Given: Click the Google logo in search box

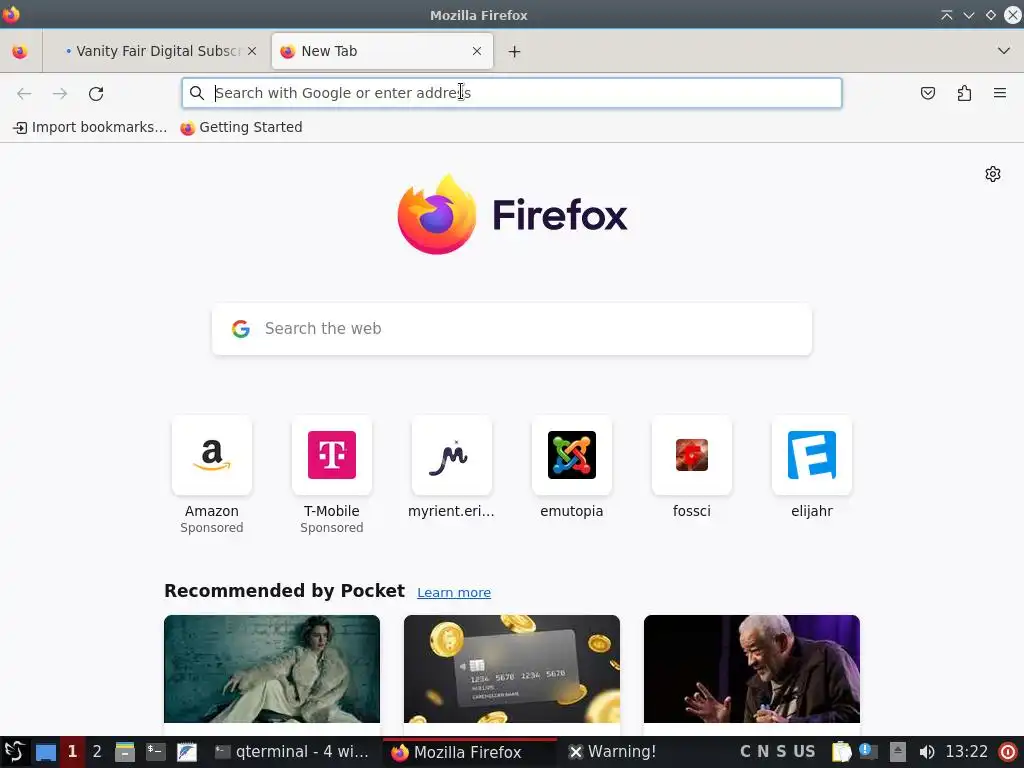Looking at the screenshot, I should point(241,328).
